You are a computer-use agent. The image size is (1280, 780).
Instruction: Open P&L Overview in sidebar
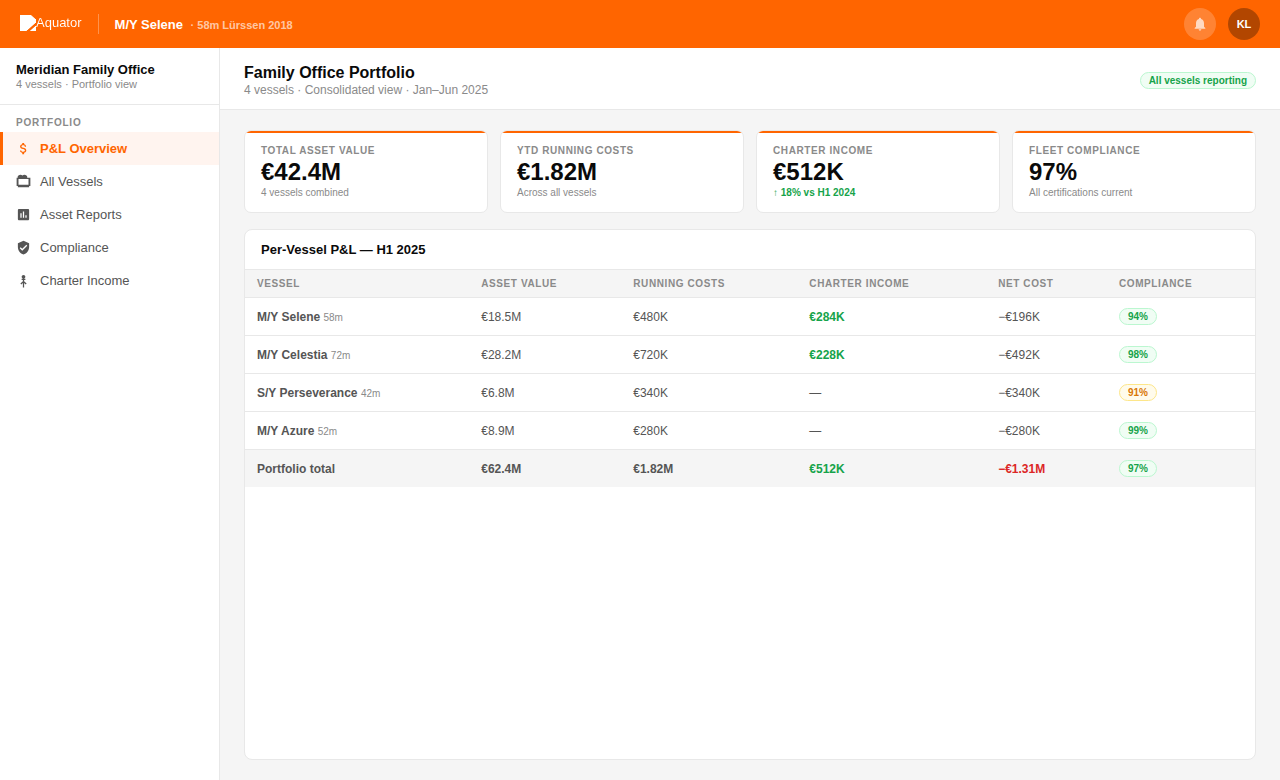click(109, 149)
